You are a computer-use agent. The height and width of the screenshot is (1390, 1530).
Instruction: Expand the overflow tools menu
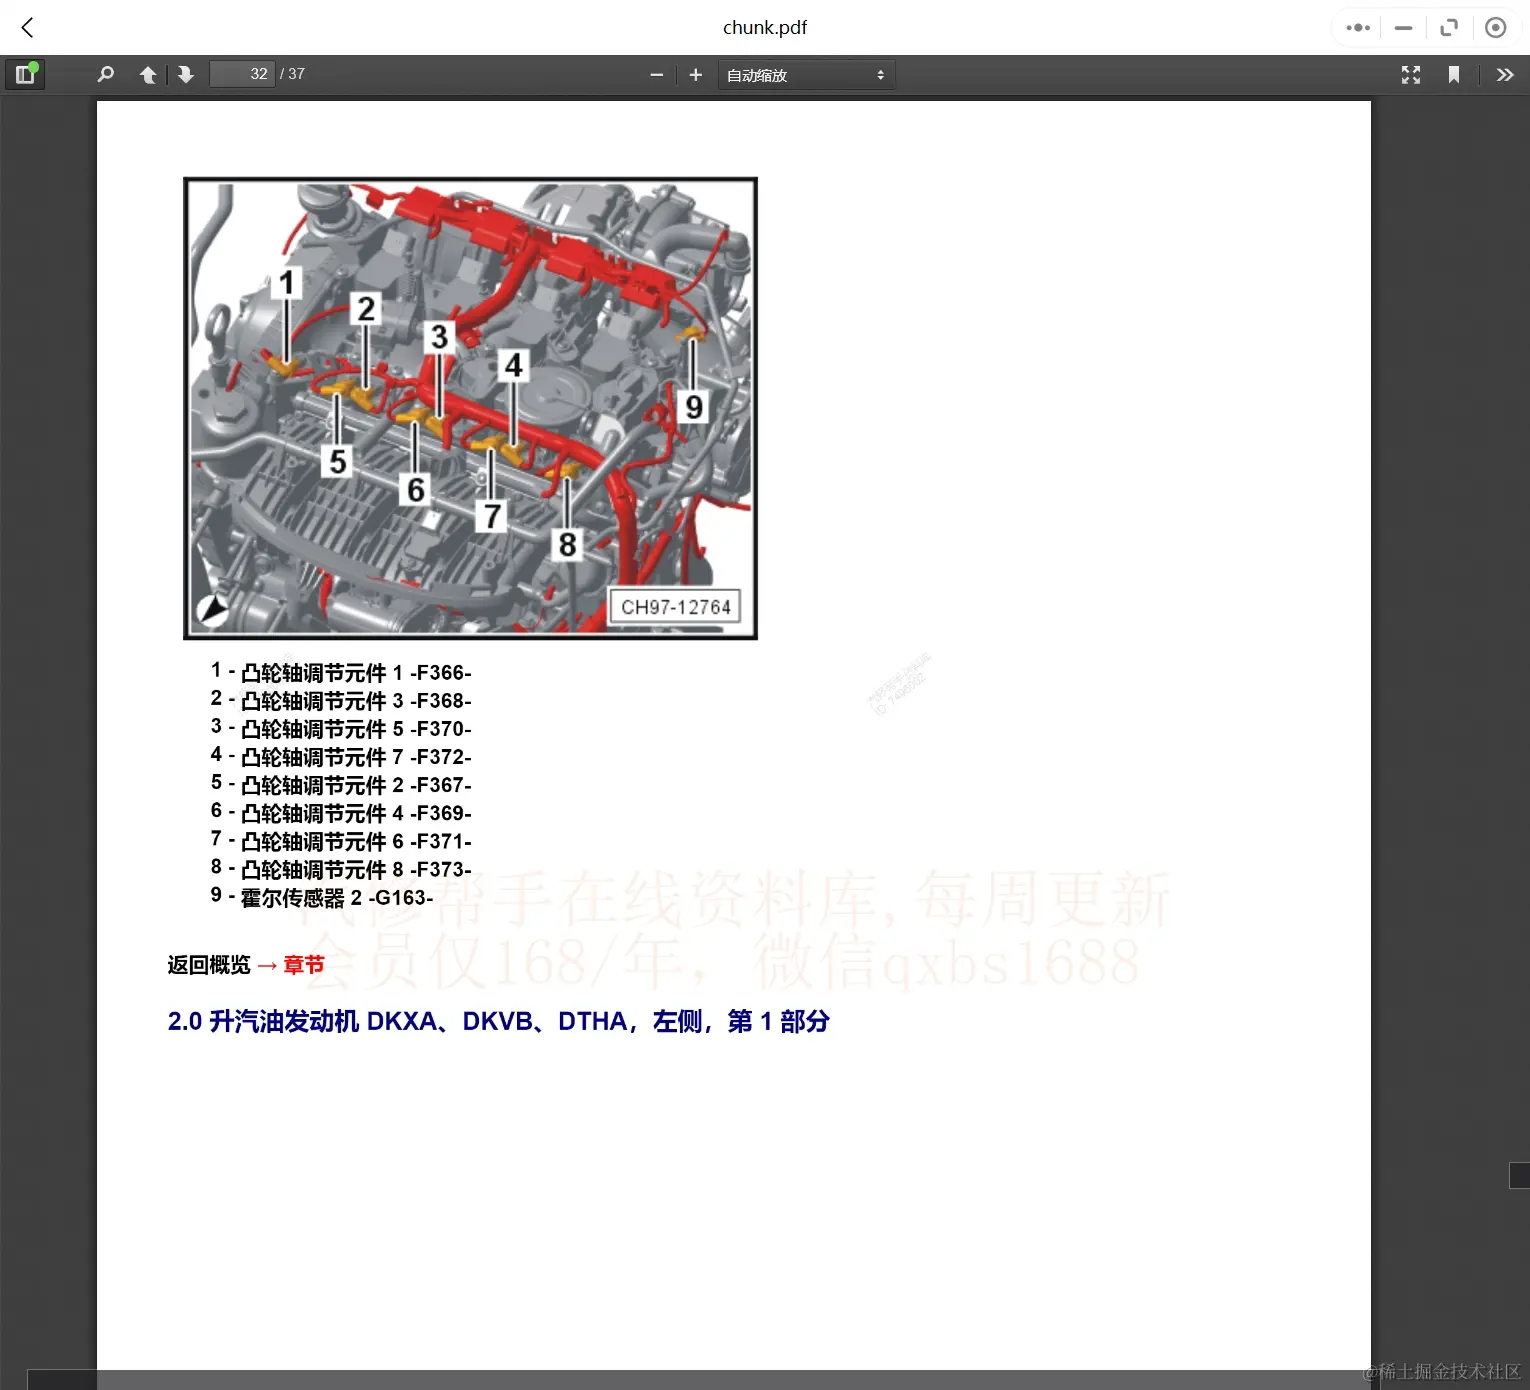1504,73
